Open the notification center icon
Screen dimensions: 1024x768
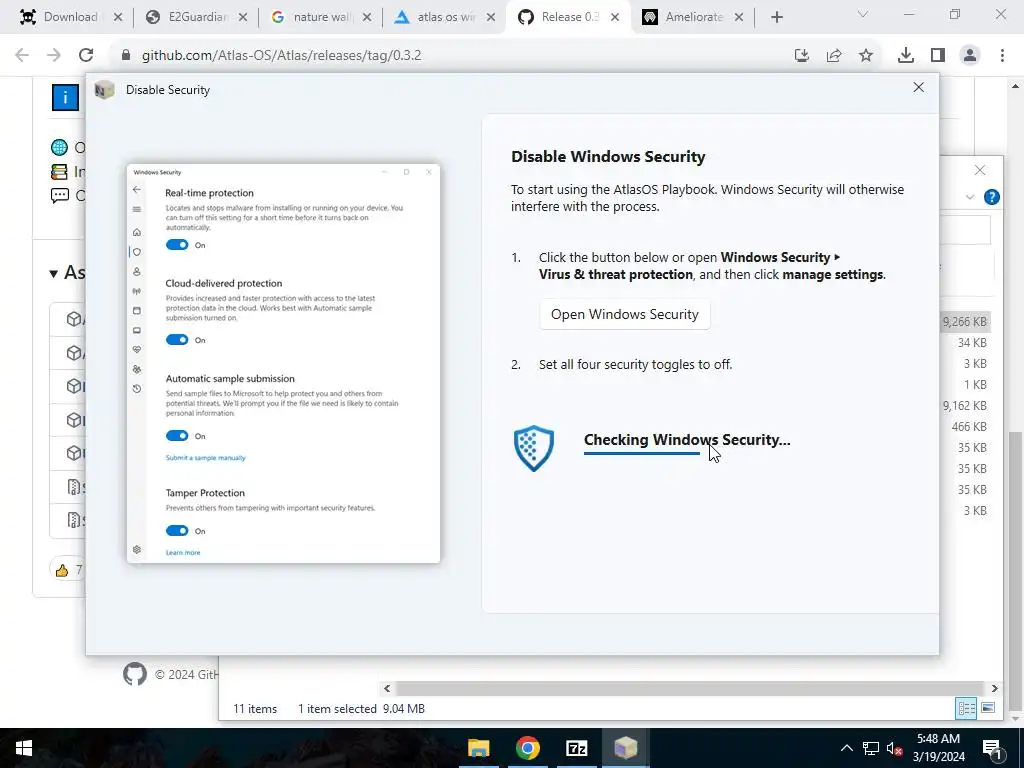[x=991, y=748]
